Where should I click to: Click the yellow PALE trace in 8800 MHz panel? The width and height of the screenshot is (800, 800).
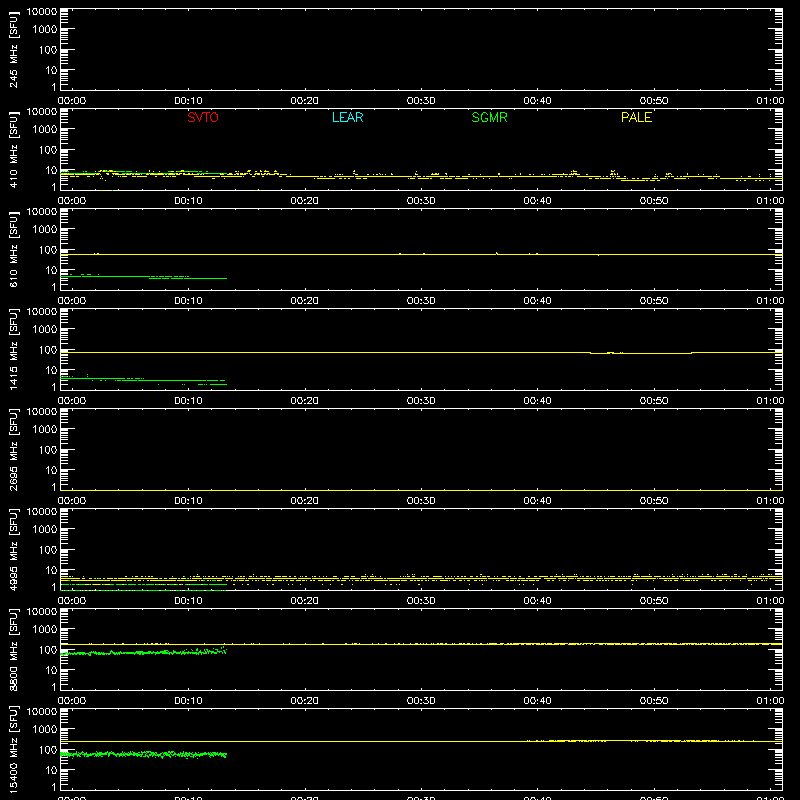[421, 644]
